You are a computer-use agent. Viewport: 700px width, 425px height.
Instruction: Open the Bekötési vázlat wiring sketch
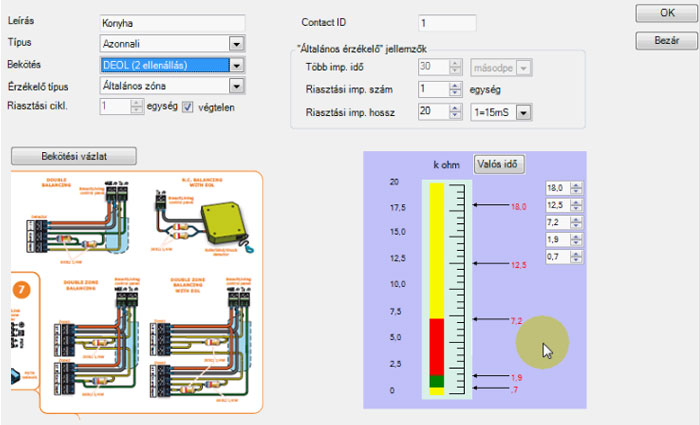[x=74, y=156]
